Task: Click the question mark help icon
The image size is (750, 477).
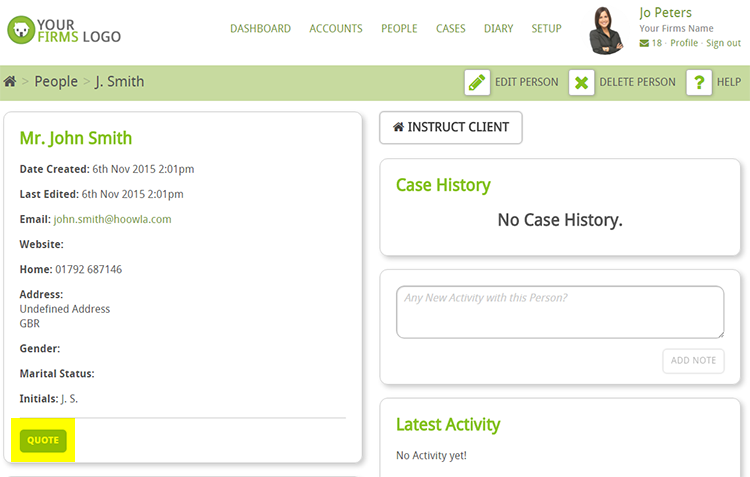Action: click(x=699, y=82)
